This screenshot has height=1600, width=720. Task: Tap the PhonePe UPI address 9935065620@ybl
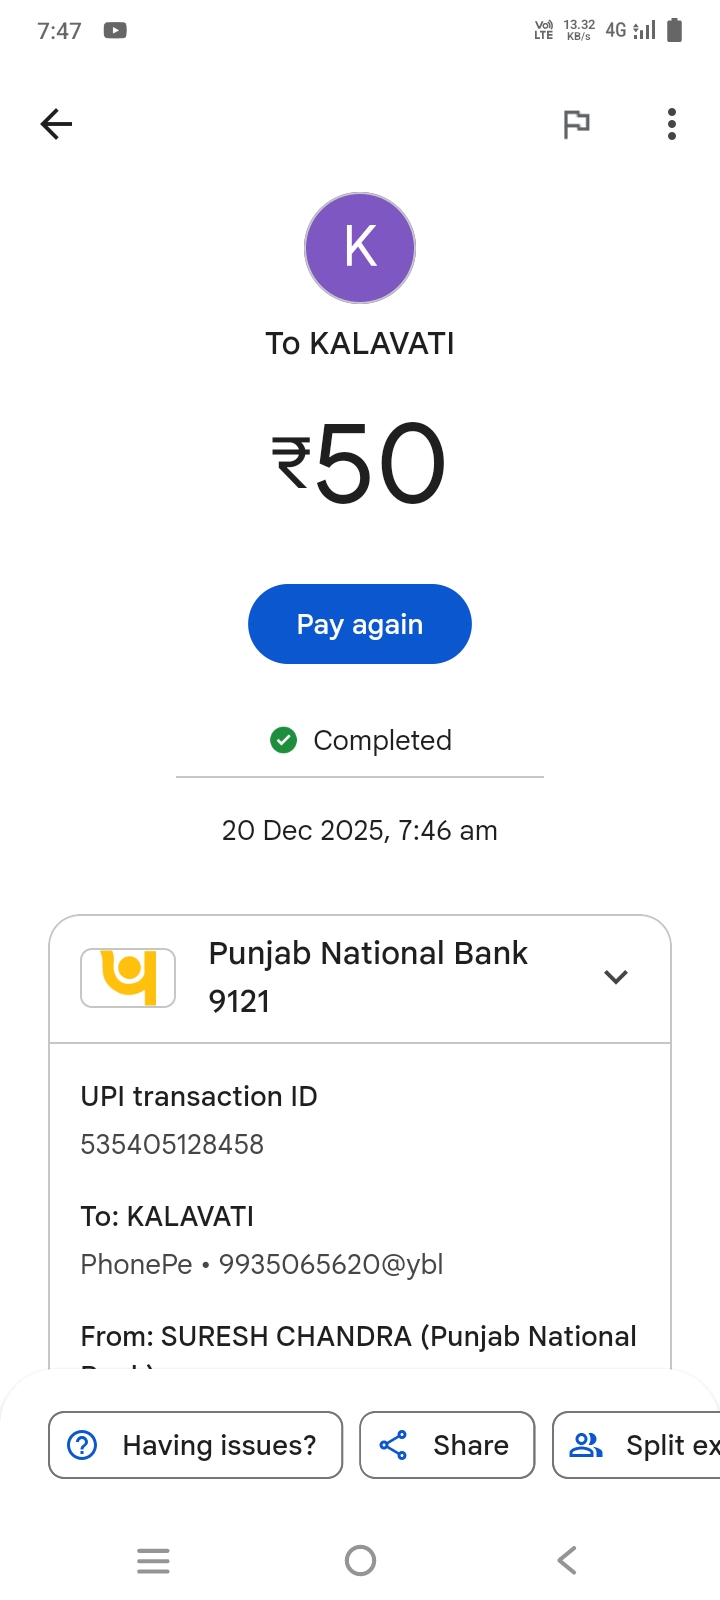[x=331, y=1264]
